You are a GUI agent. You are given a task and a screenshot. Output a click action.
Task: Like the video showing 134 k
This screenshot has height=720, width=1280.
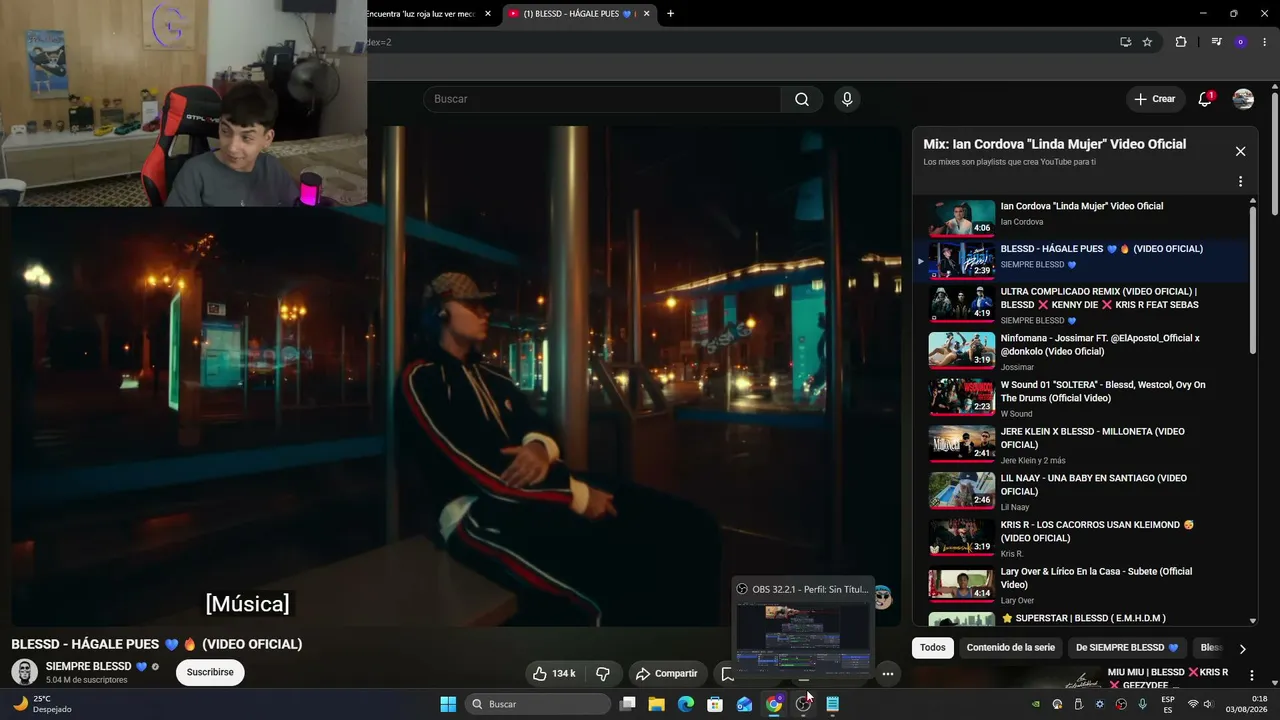pyautogui.click(x=554, y=674)
